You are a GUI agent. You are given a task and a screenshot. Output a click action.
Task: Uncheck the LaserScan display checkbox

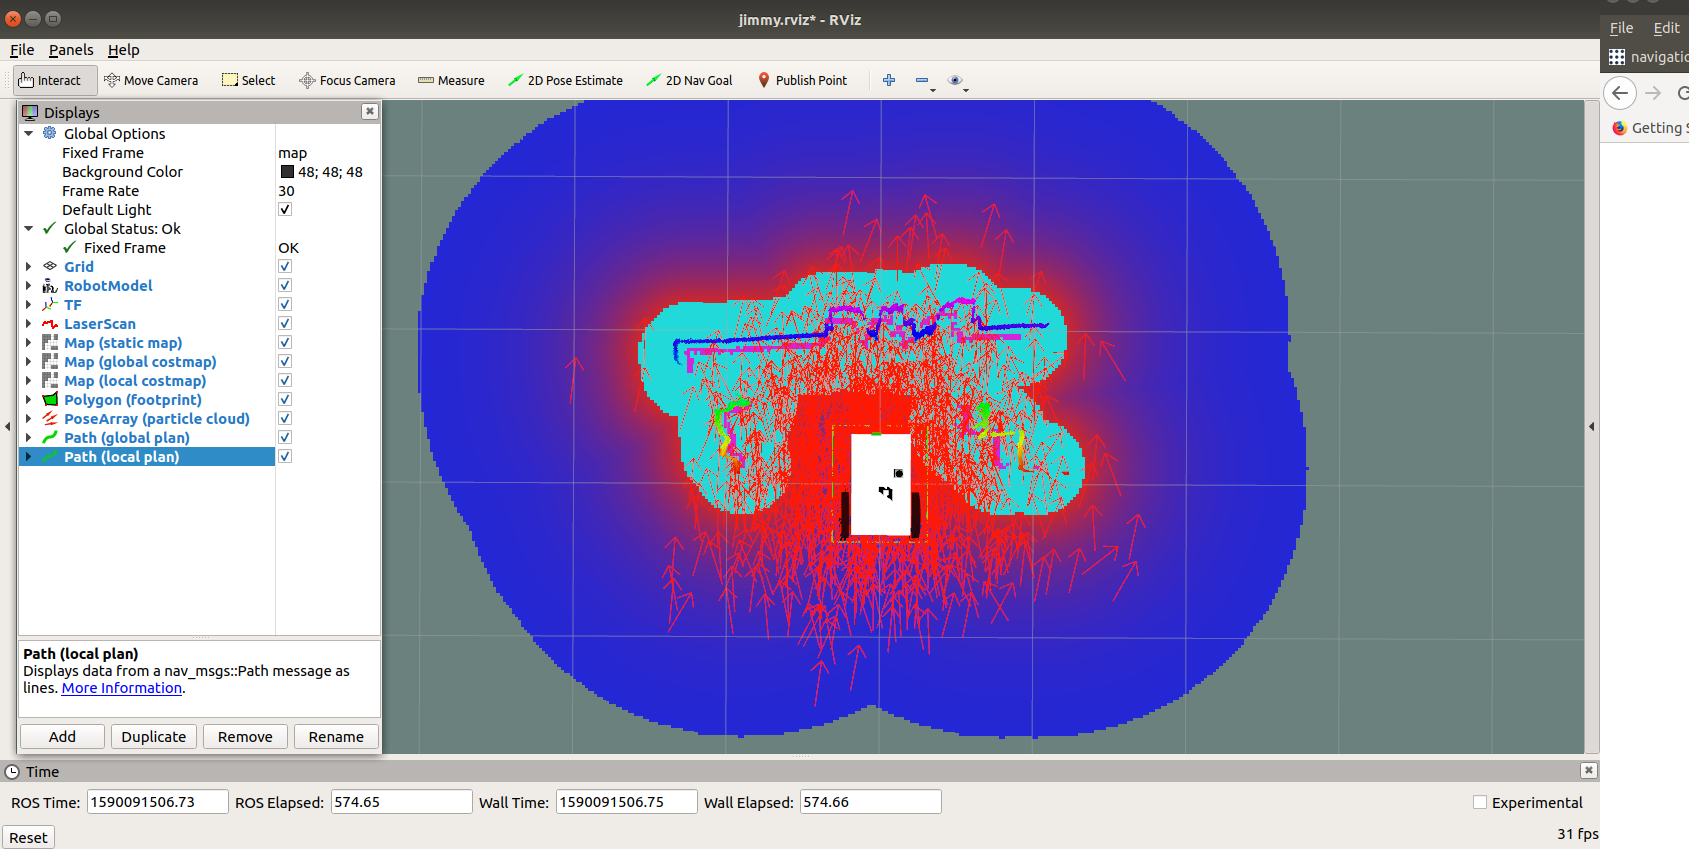click(x=285, y=323)
